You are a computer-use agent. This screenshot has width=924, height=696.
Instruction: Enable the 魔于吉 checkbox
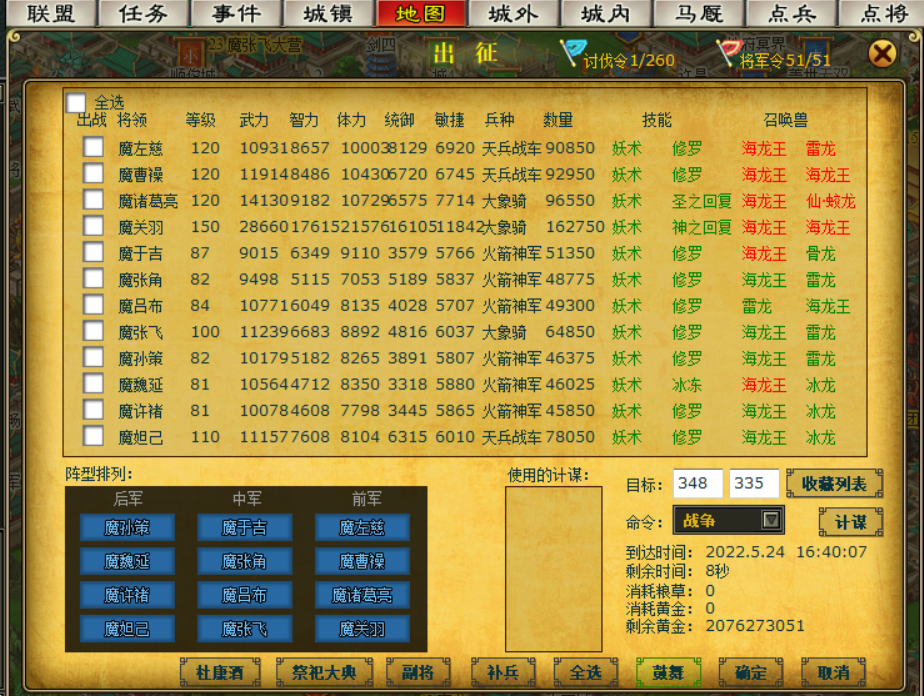[x=93, y=252]
